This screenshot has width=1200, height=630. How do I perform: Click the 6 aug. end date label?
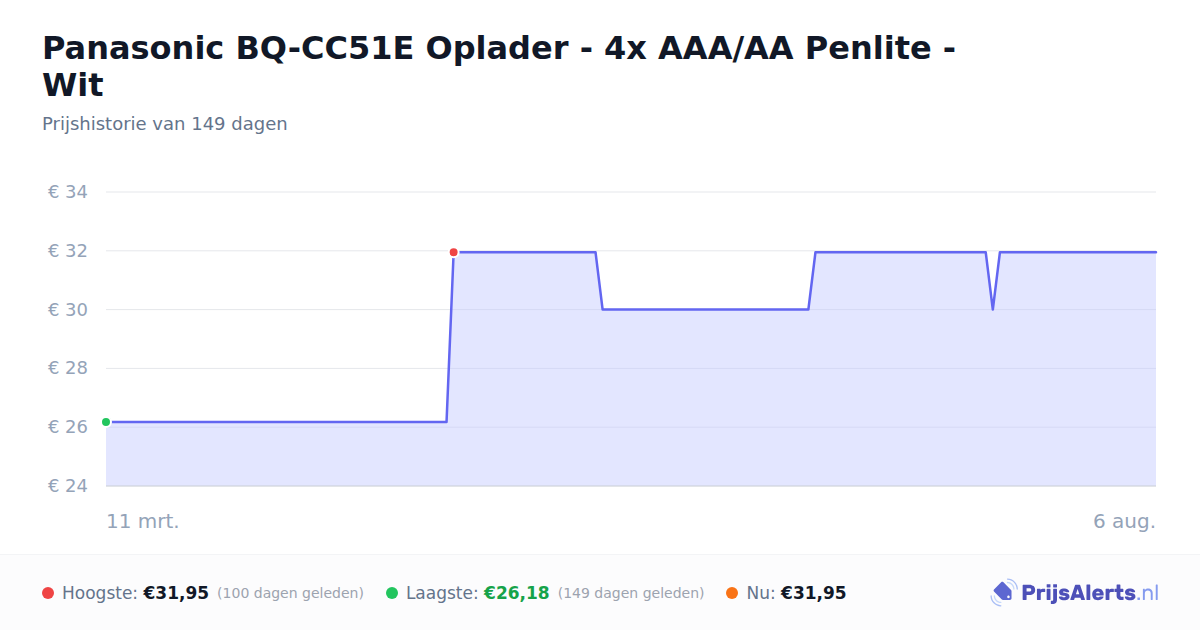1124,521
